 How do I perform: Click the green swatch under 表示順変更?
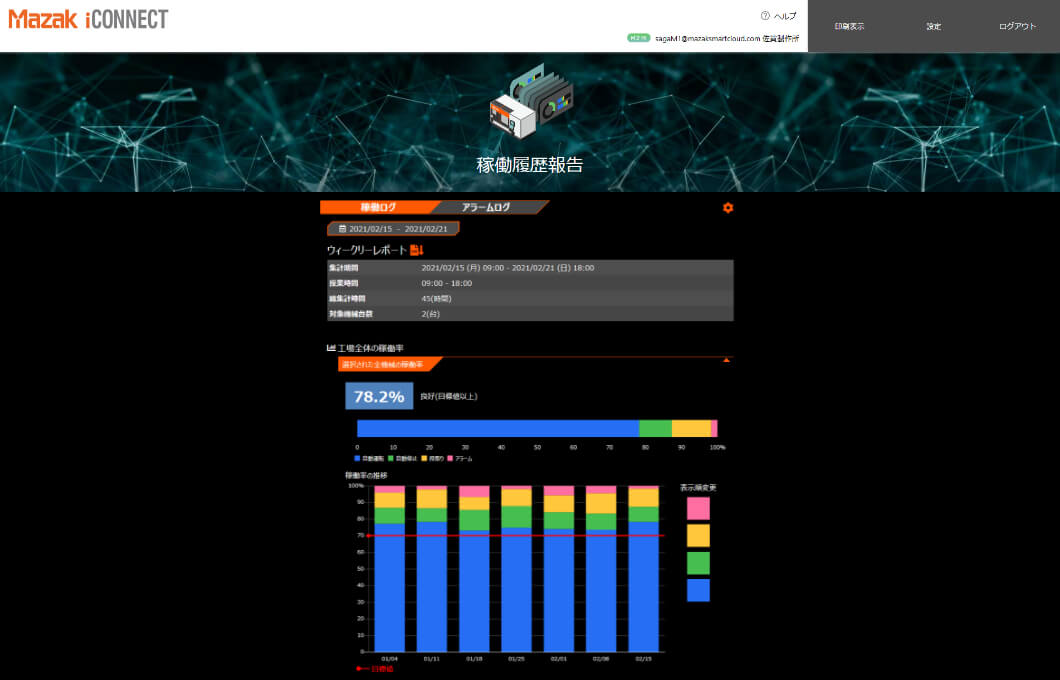tap(698, 563)
